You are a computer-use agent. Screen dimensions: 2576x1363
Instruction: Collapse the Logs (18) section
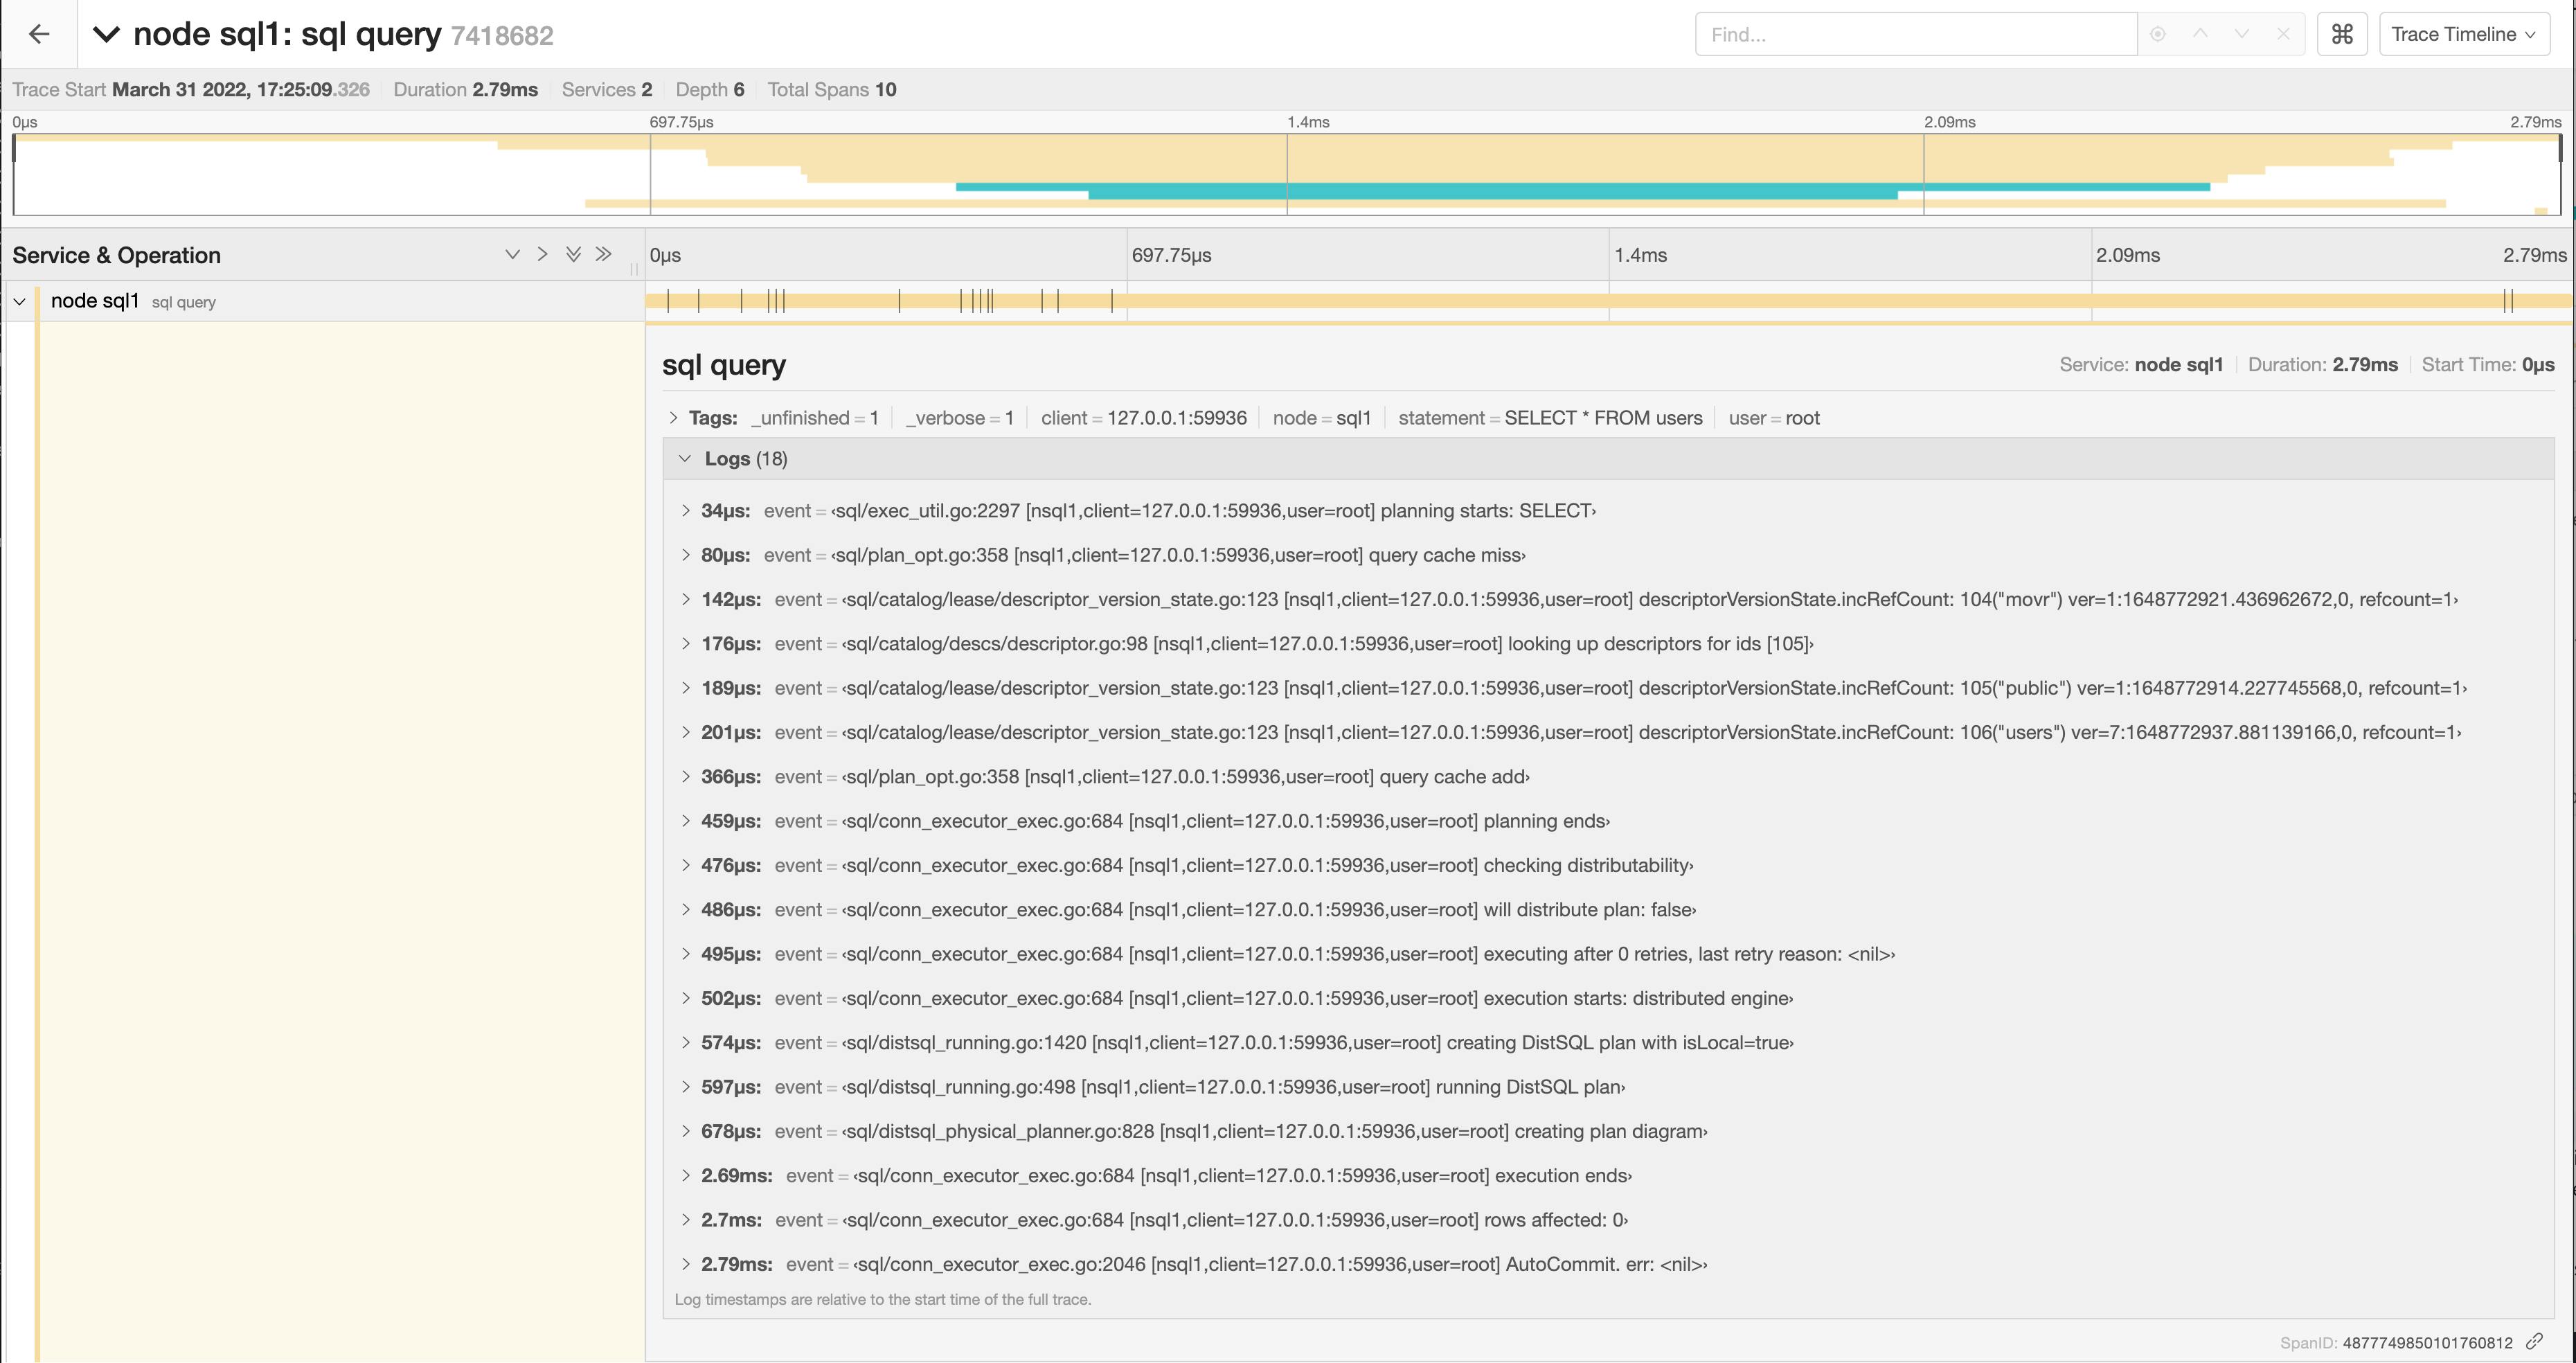point(686,458)
